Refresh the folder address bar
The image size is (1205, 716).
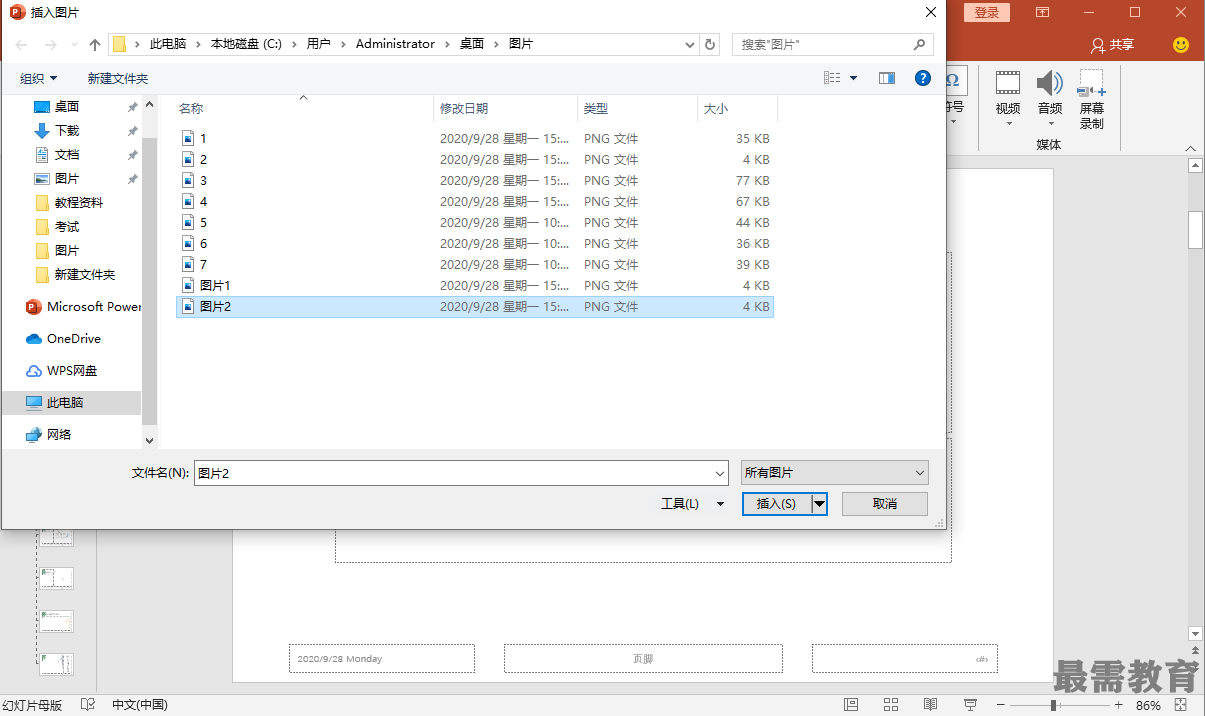click(x=710, y=44)
